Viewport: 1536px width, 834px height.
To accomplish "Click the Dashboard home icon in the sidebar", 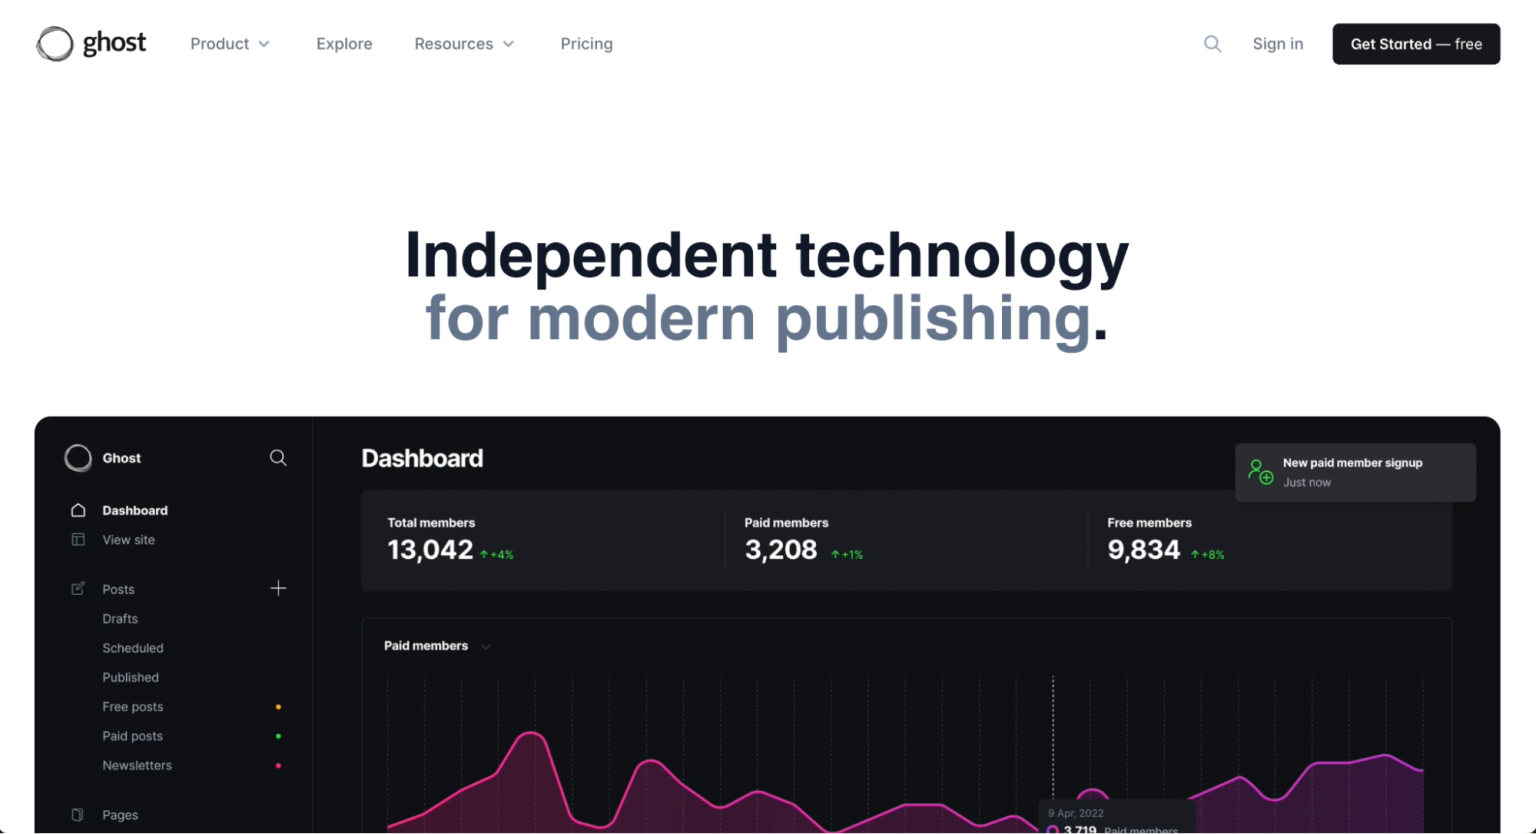I will coord(78,510).
